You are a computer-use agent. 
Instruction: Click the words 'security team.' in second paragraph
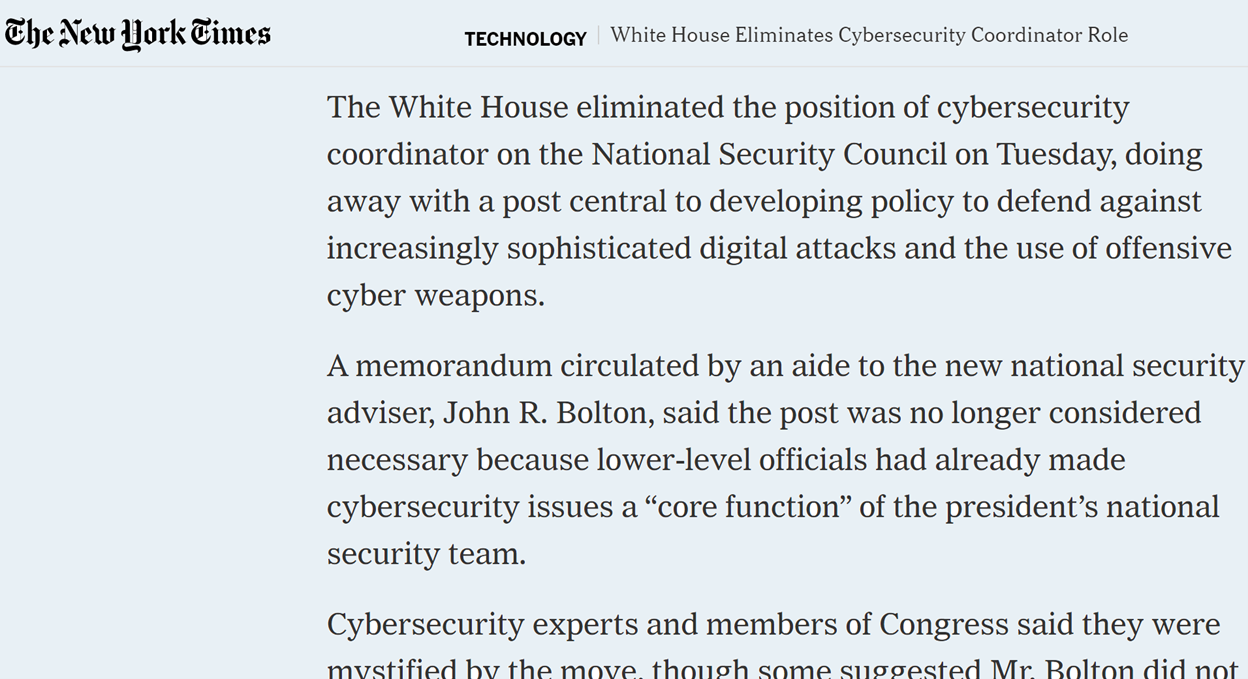coord(426,554)
